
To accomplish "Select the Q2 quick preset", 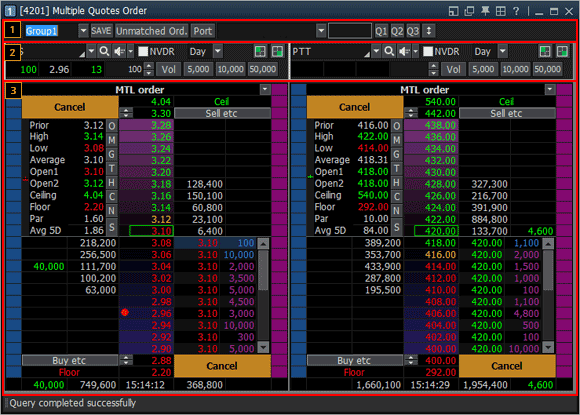I will (397, 31).
